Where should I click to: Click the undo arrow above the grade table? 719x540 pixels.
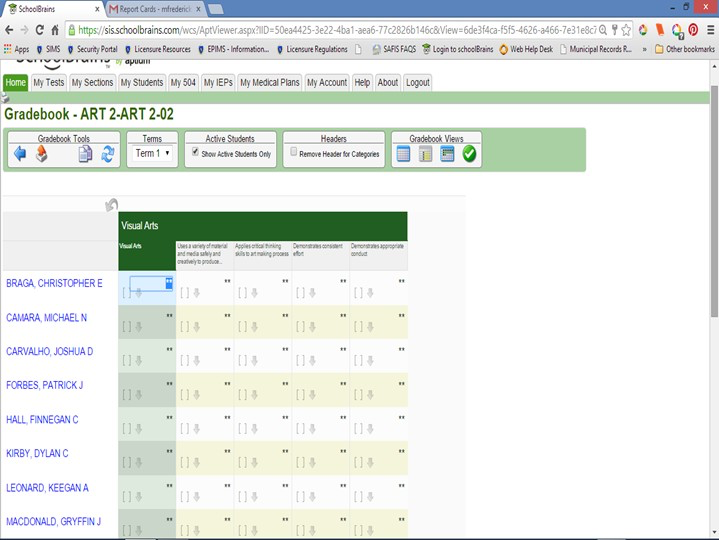[x=111, y=204]
